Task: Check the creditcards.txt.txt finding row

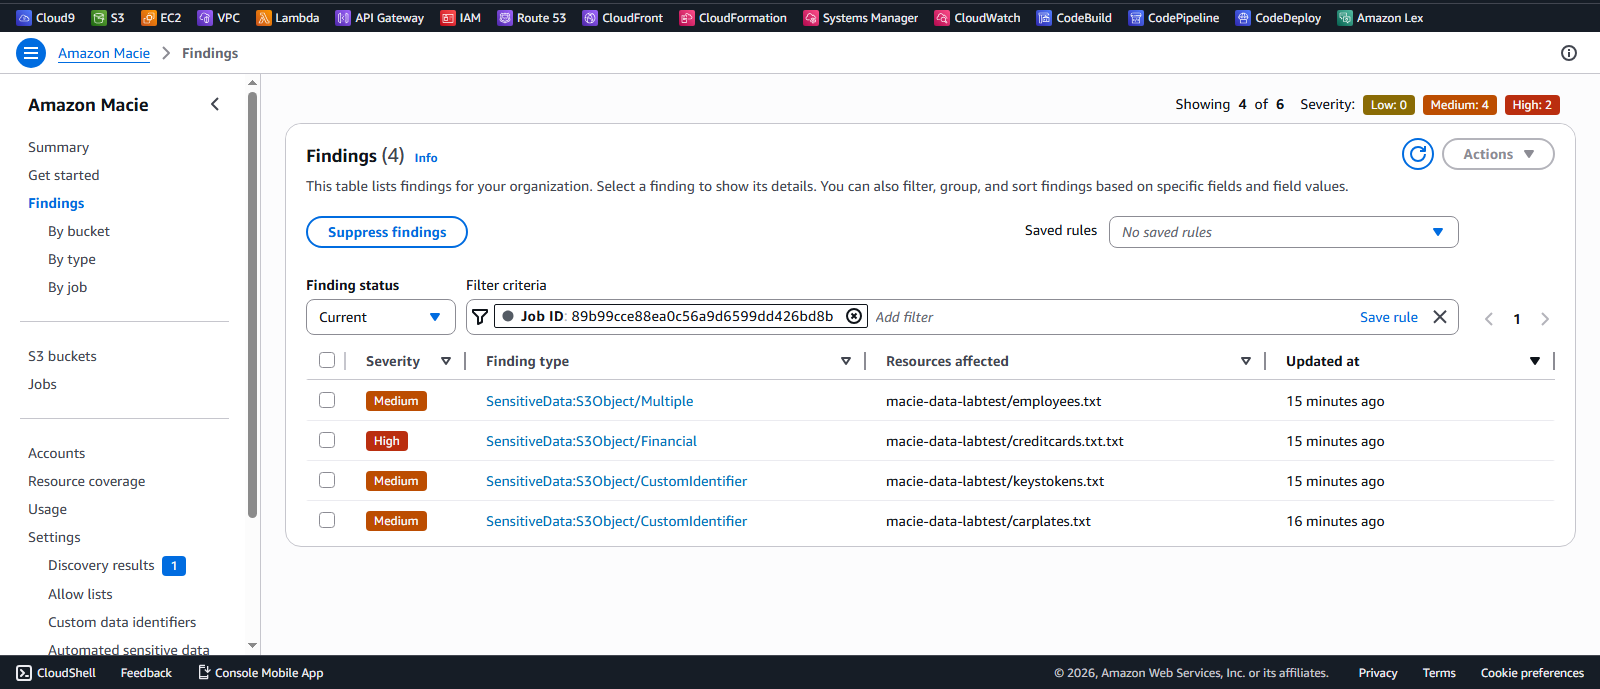Action: click(327, 440)
